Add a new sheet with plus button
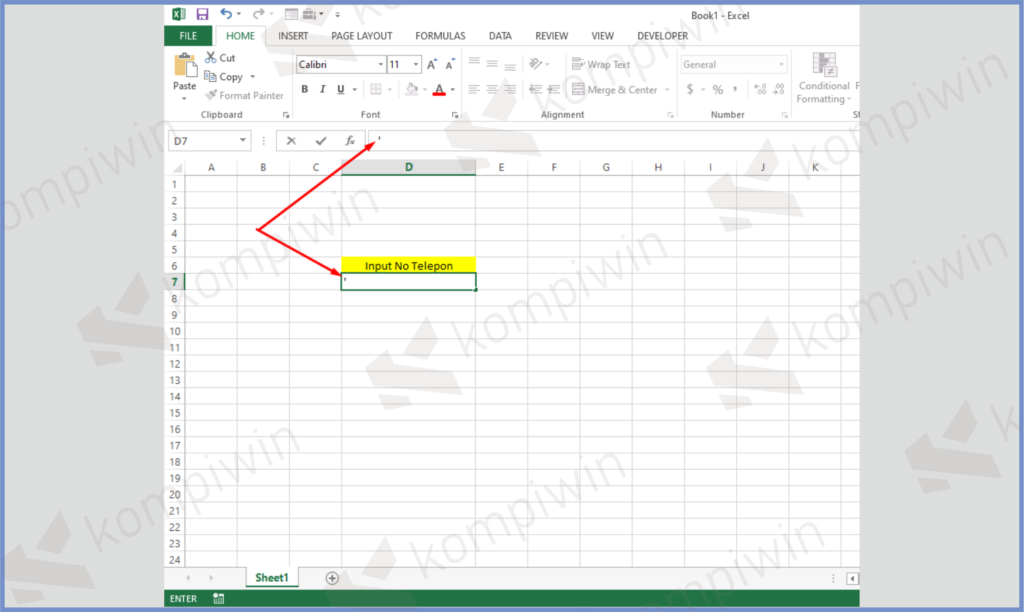The height and width of the screenshot is (612, 1024). 332,578
